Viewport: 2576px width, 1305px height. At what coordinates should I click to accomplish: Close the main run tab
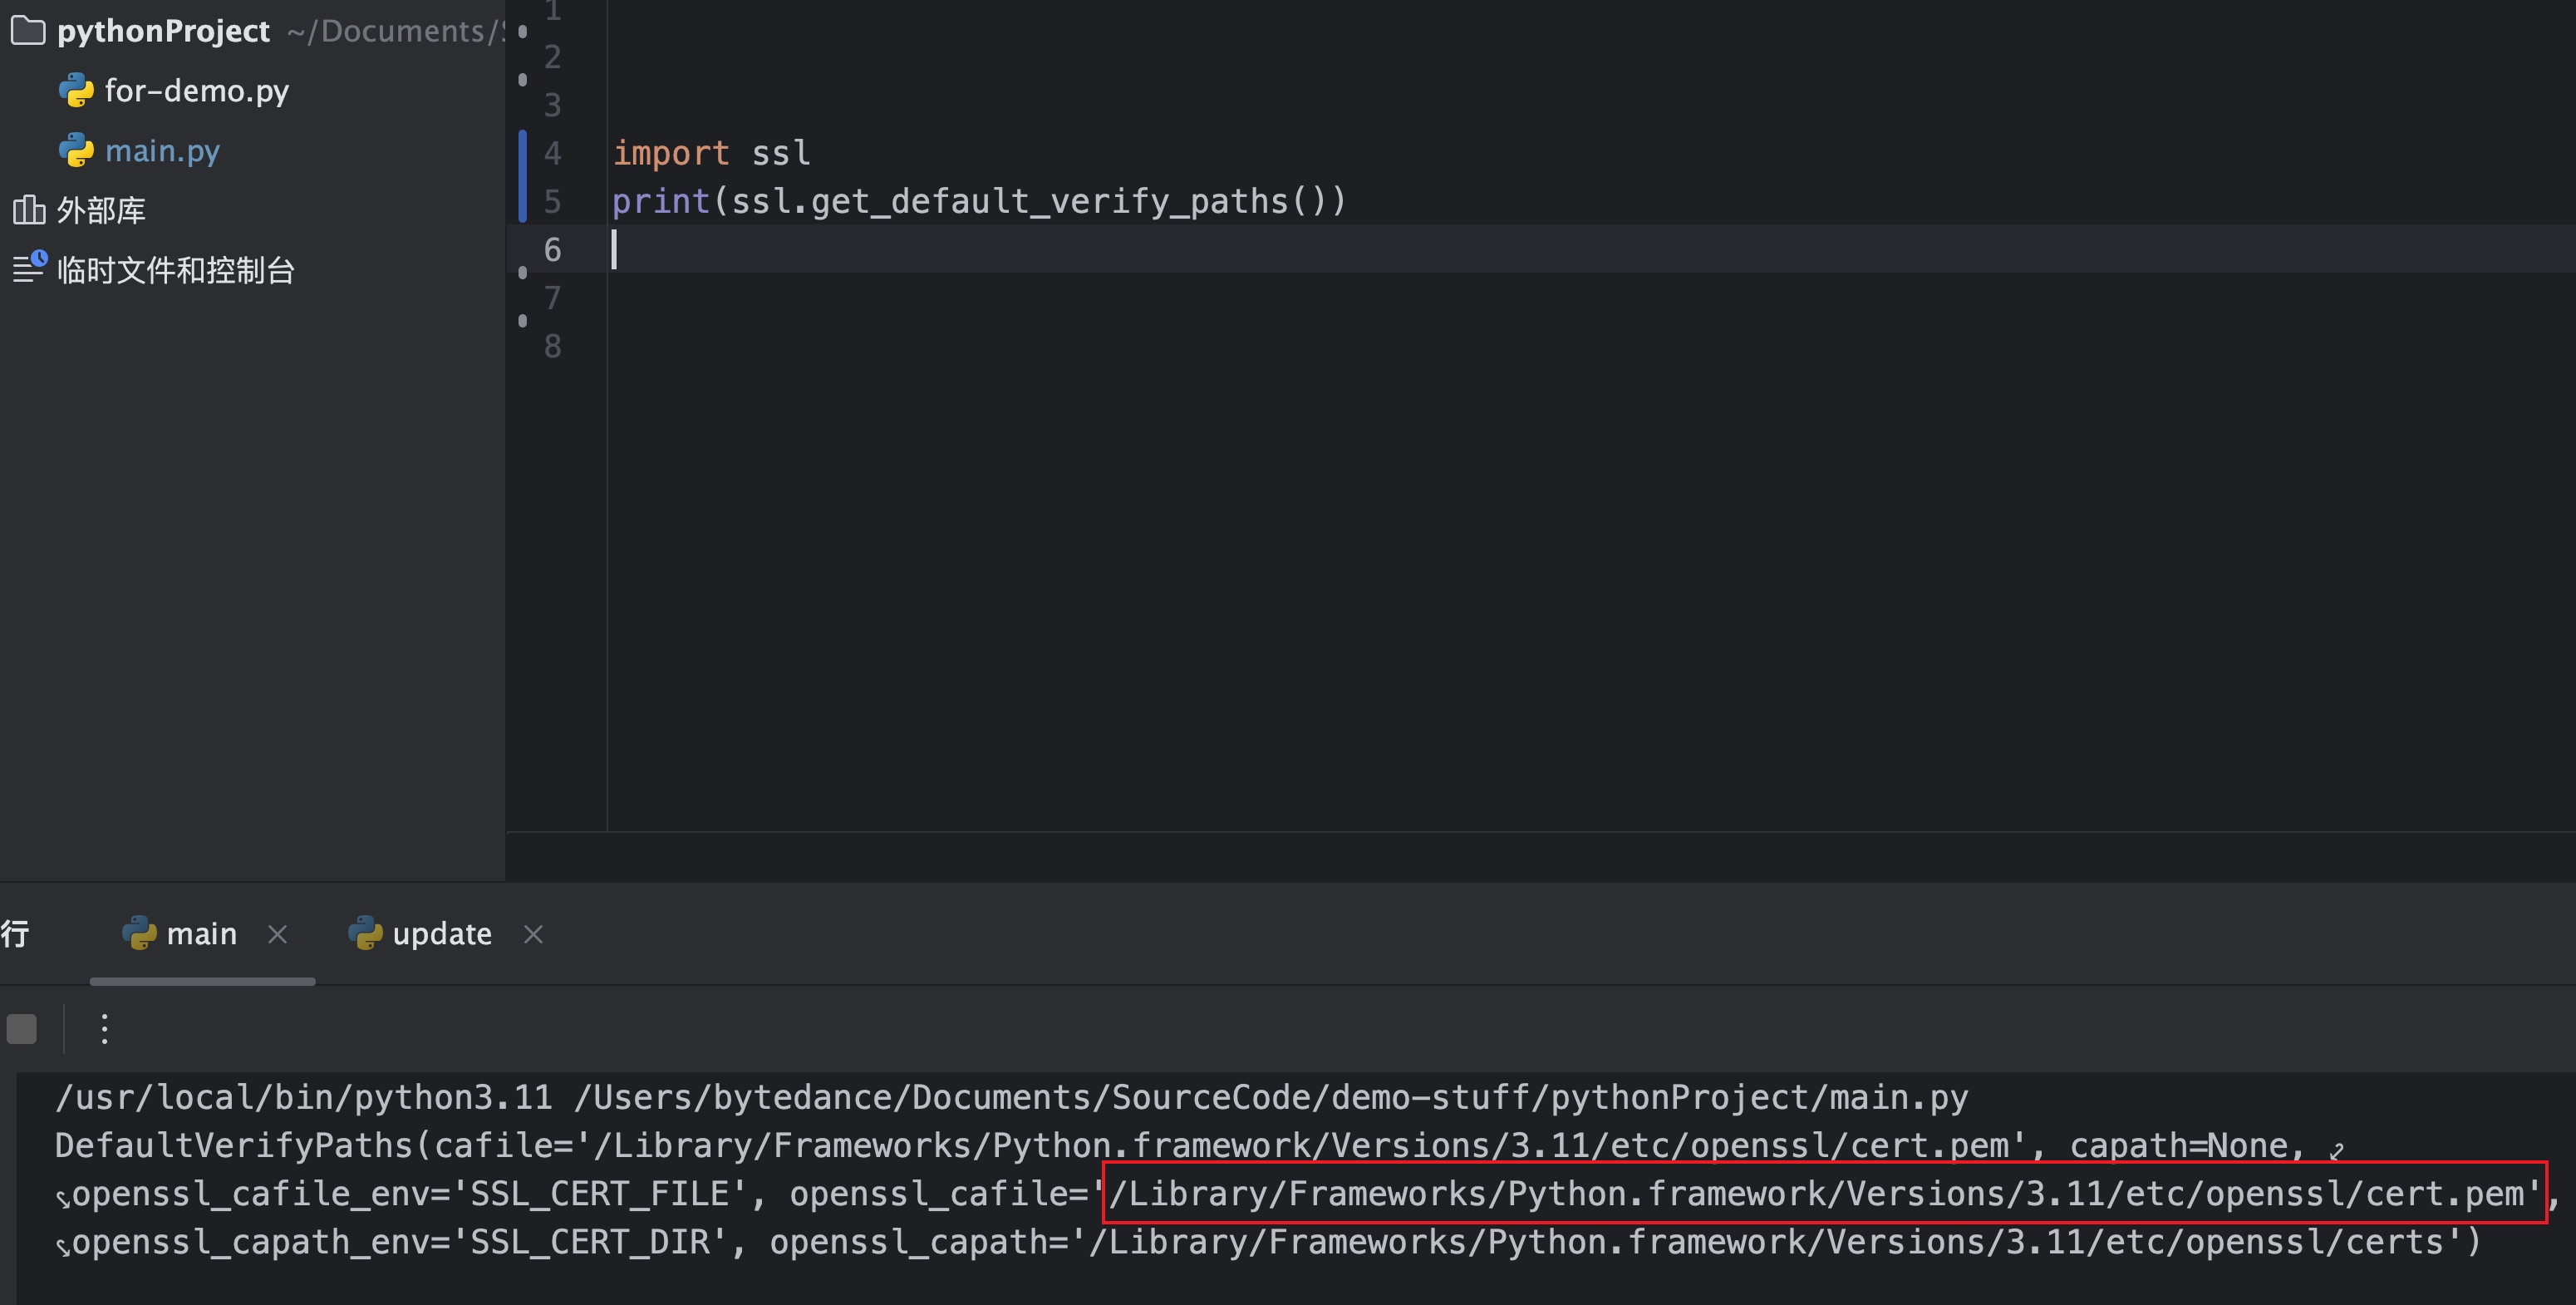(278, 933)
